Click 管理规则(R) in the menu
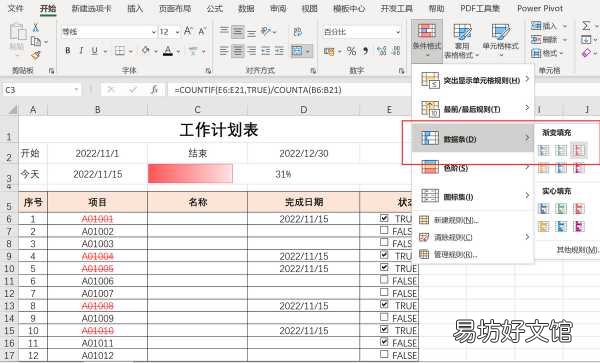 pos(473,254)
